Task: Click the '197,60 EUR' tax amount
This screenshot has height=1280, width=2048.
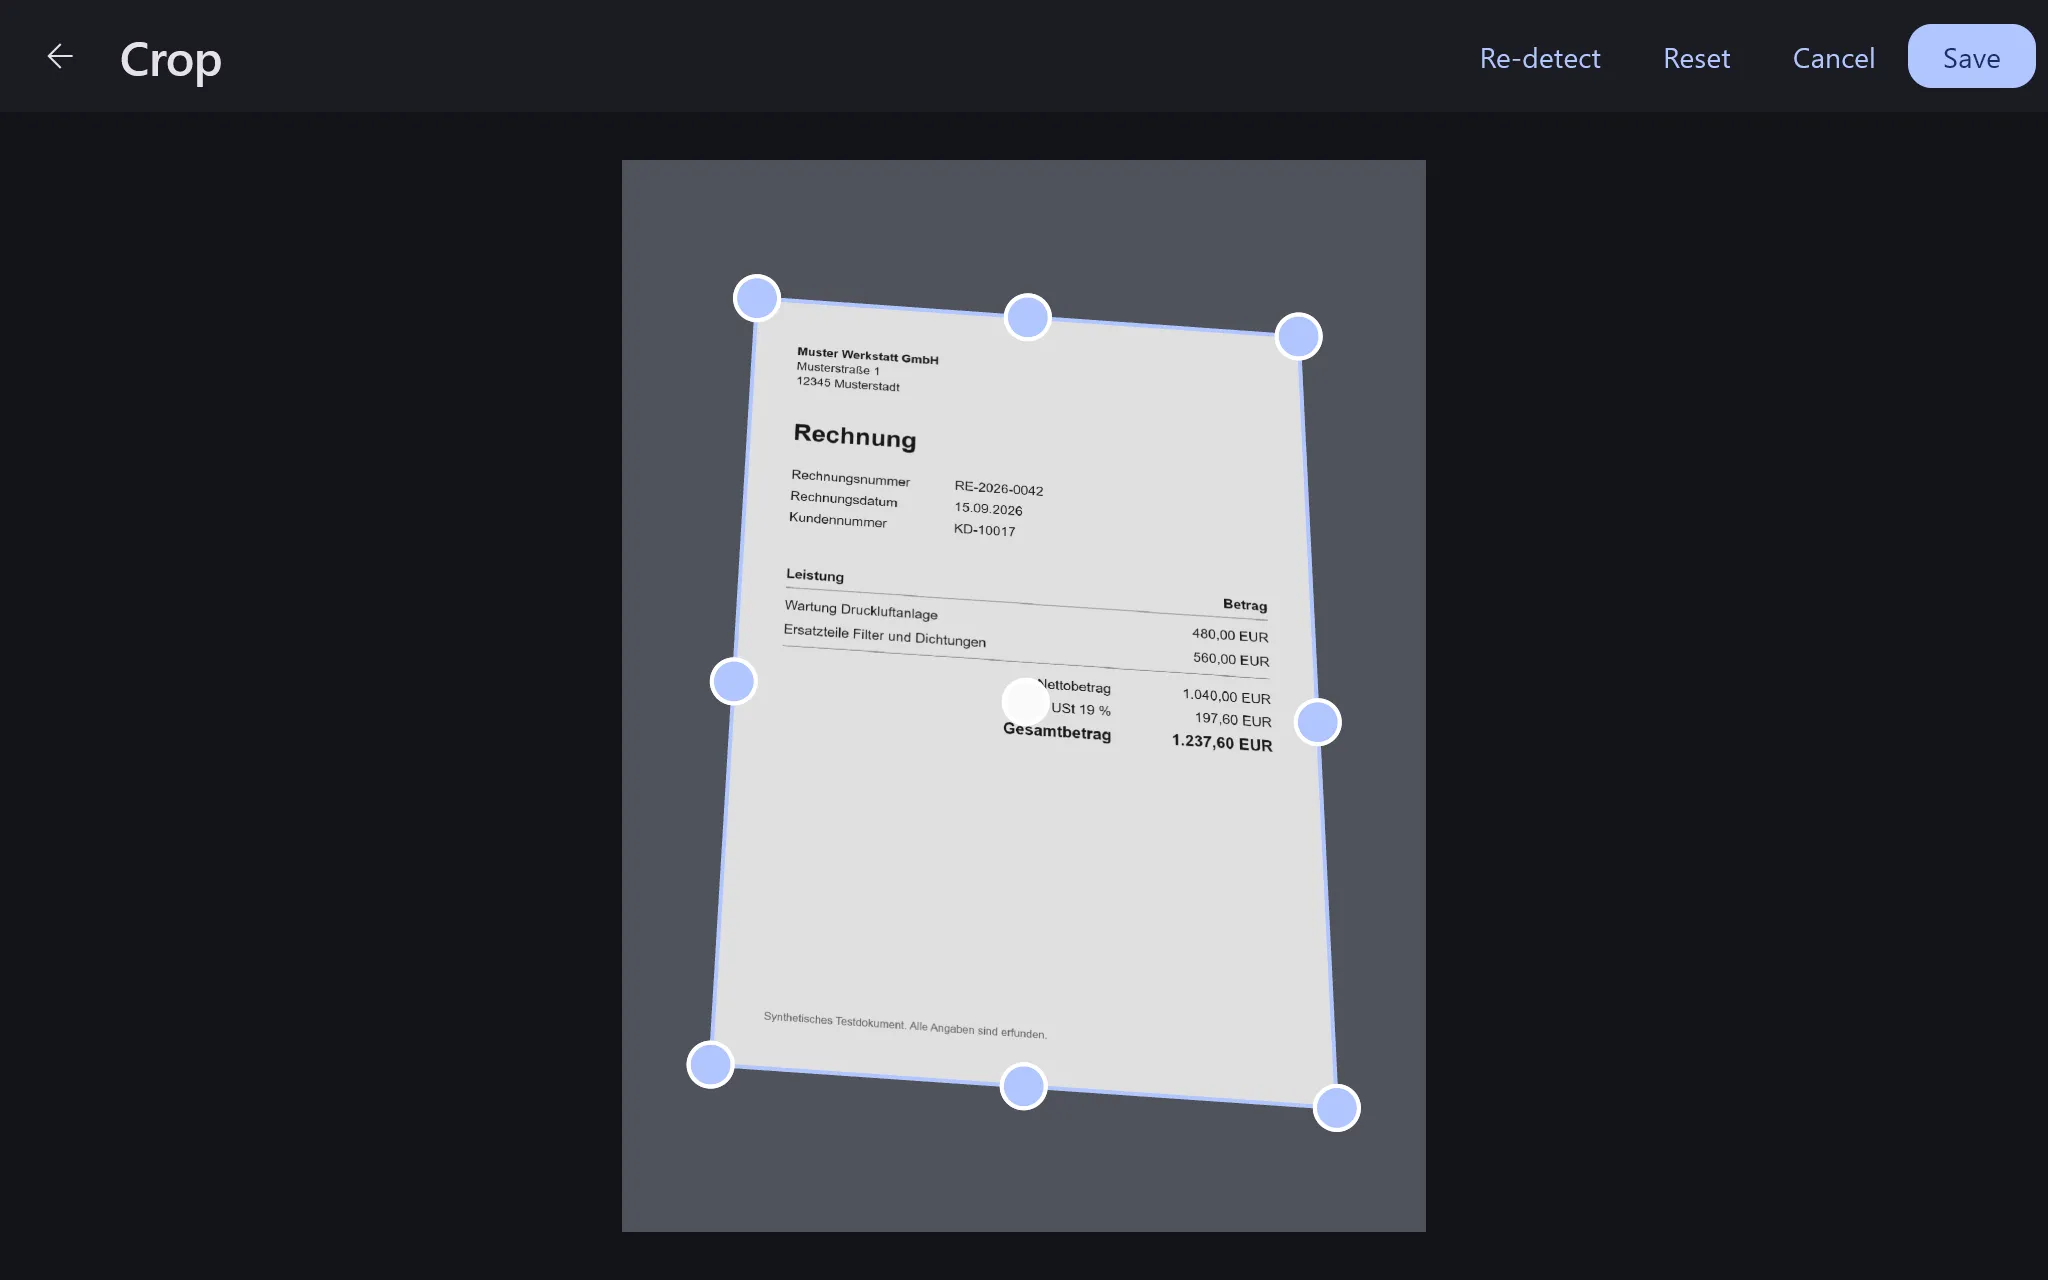Action: [x=1233, y=719]
